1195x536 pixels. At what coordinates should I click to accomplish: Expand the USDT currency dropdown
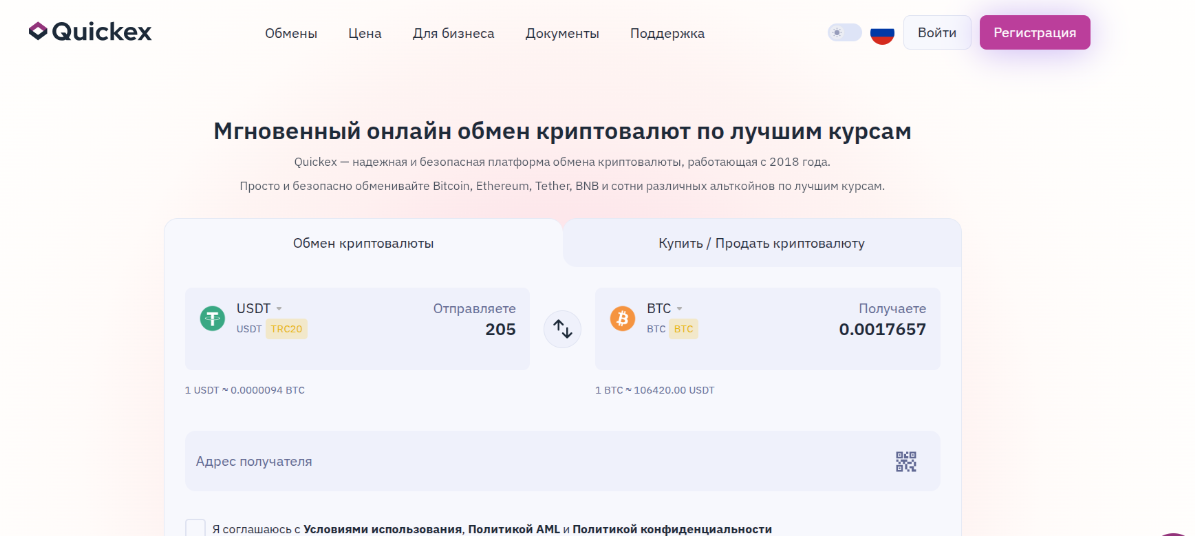[259, 309]
